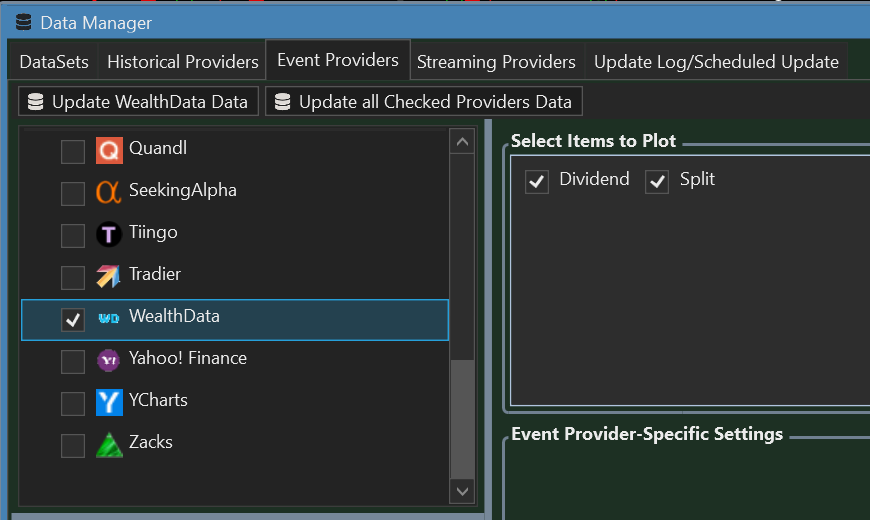Enable the Zacks provider checkbox
The image size is (870, 520).
coord(73,445)
